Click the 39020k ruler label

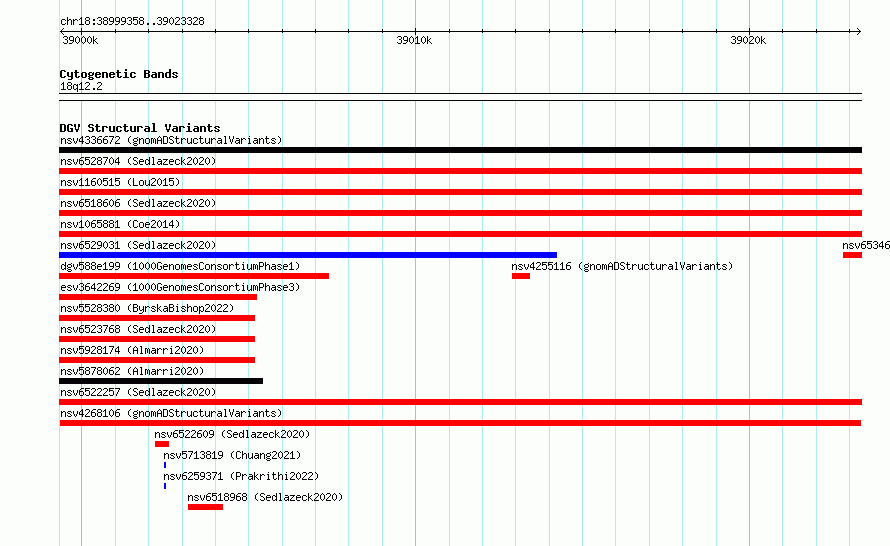(748, 40)
